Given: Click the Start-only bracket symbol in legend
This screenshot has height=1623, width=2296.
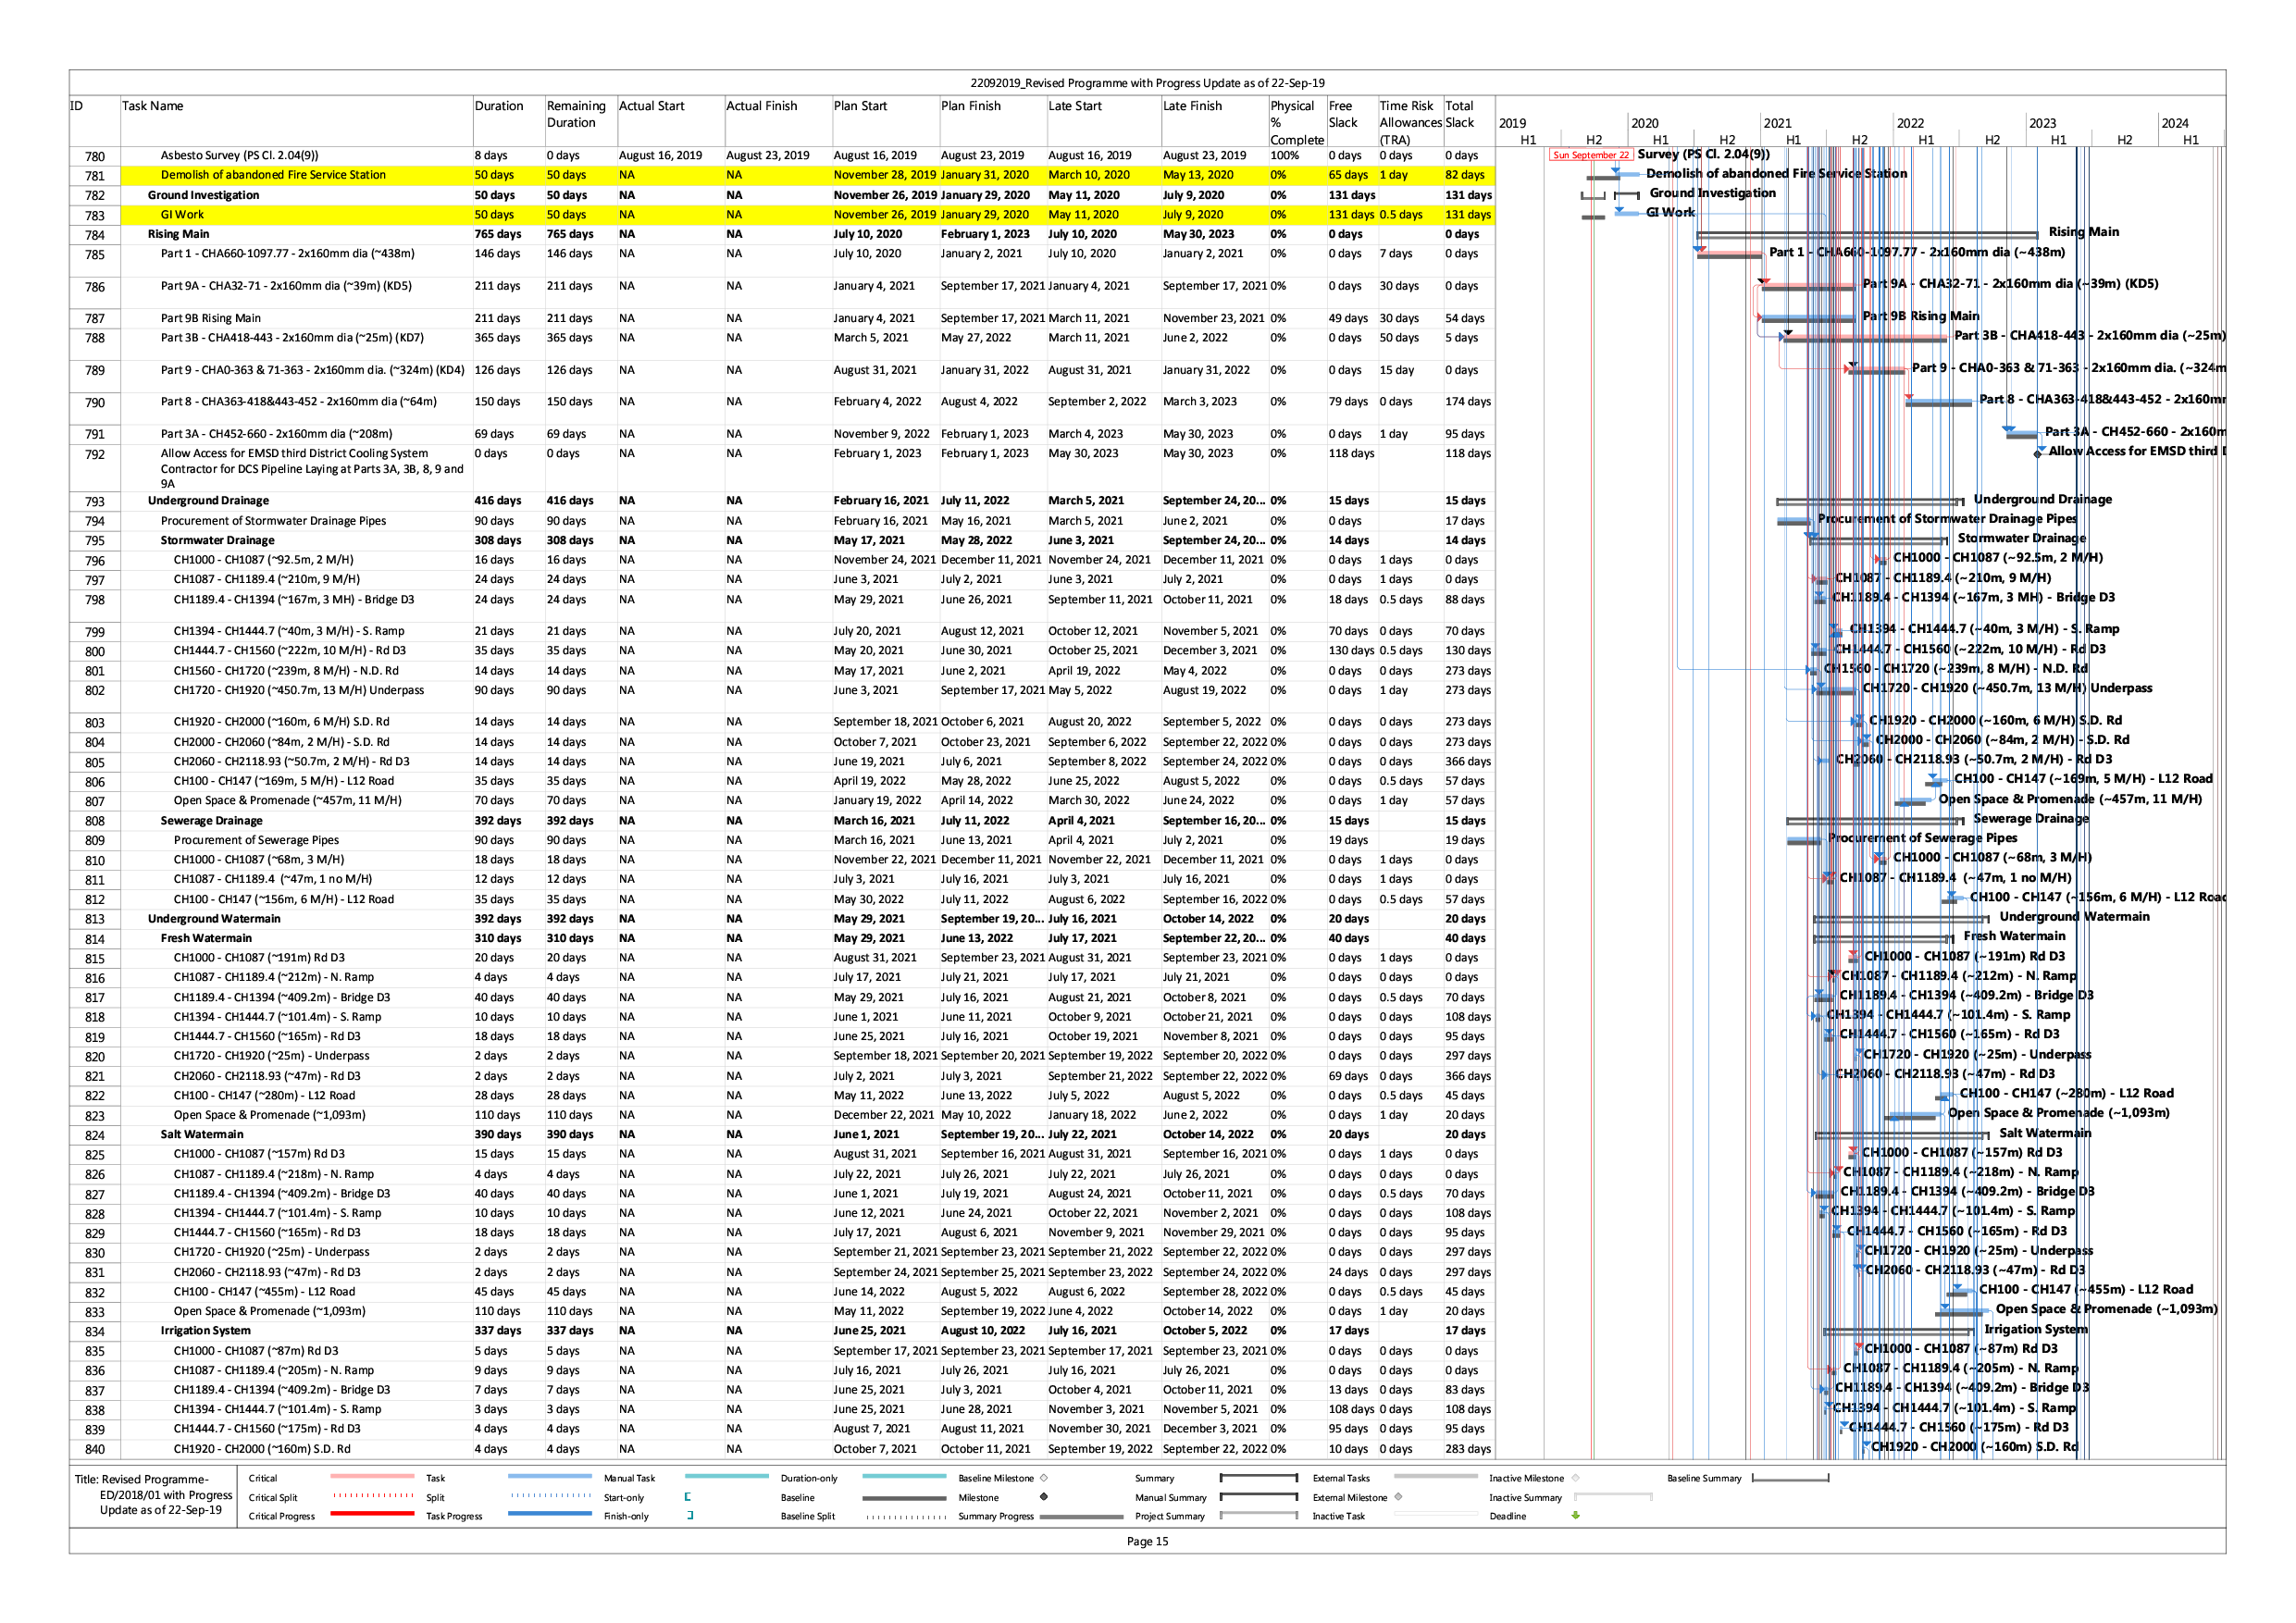Looking at the screenshot, I should click(x=687, y=1497).
